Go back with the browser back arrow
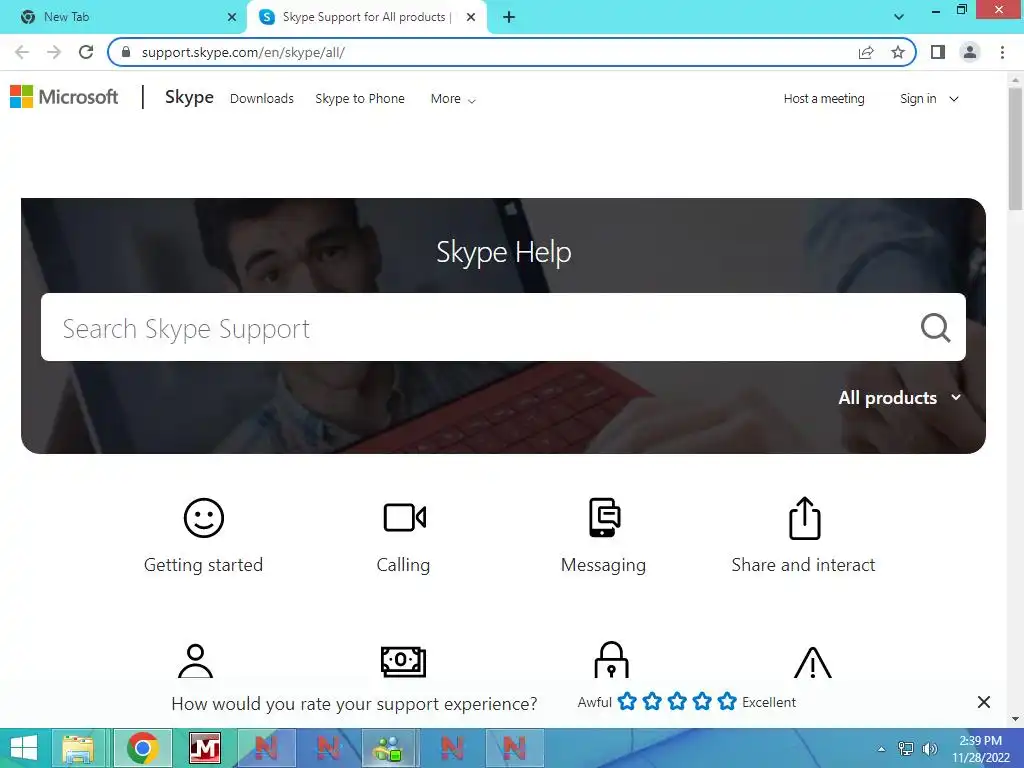Screen dimensions: 1024x768 coord(22,52)
